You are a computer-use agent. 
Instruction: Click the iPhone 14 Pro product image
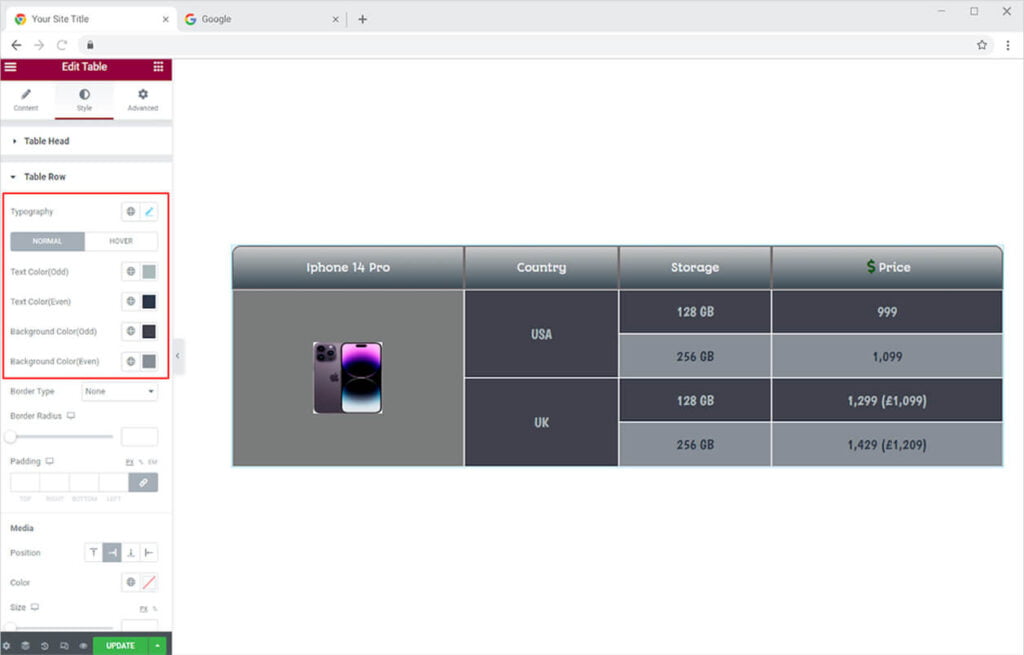[347, 378]
